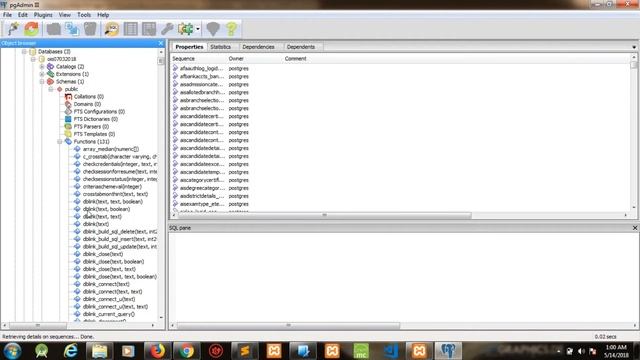The height and width of the screenshot is (360, 640).
Task: Select FTS Dictionaries (0) in the tree
Action: click(96, 119)
